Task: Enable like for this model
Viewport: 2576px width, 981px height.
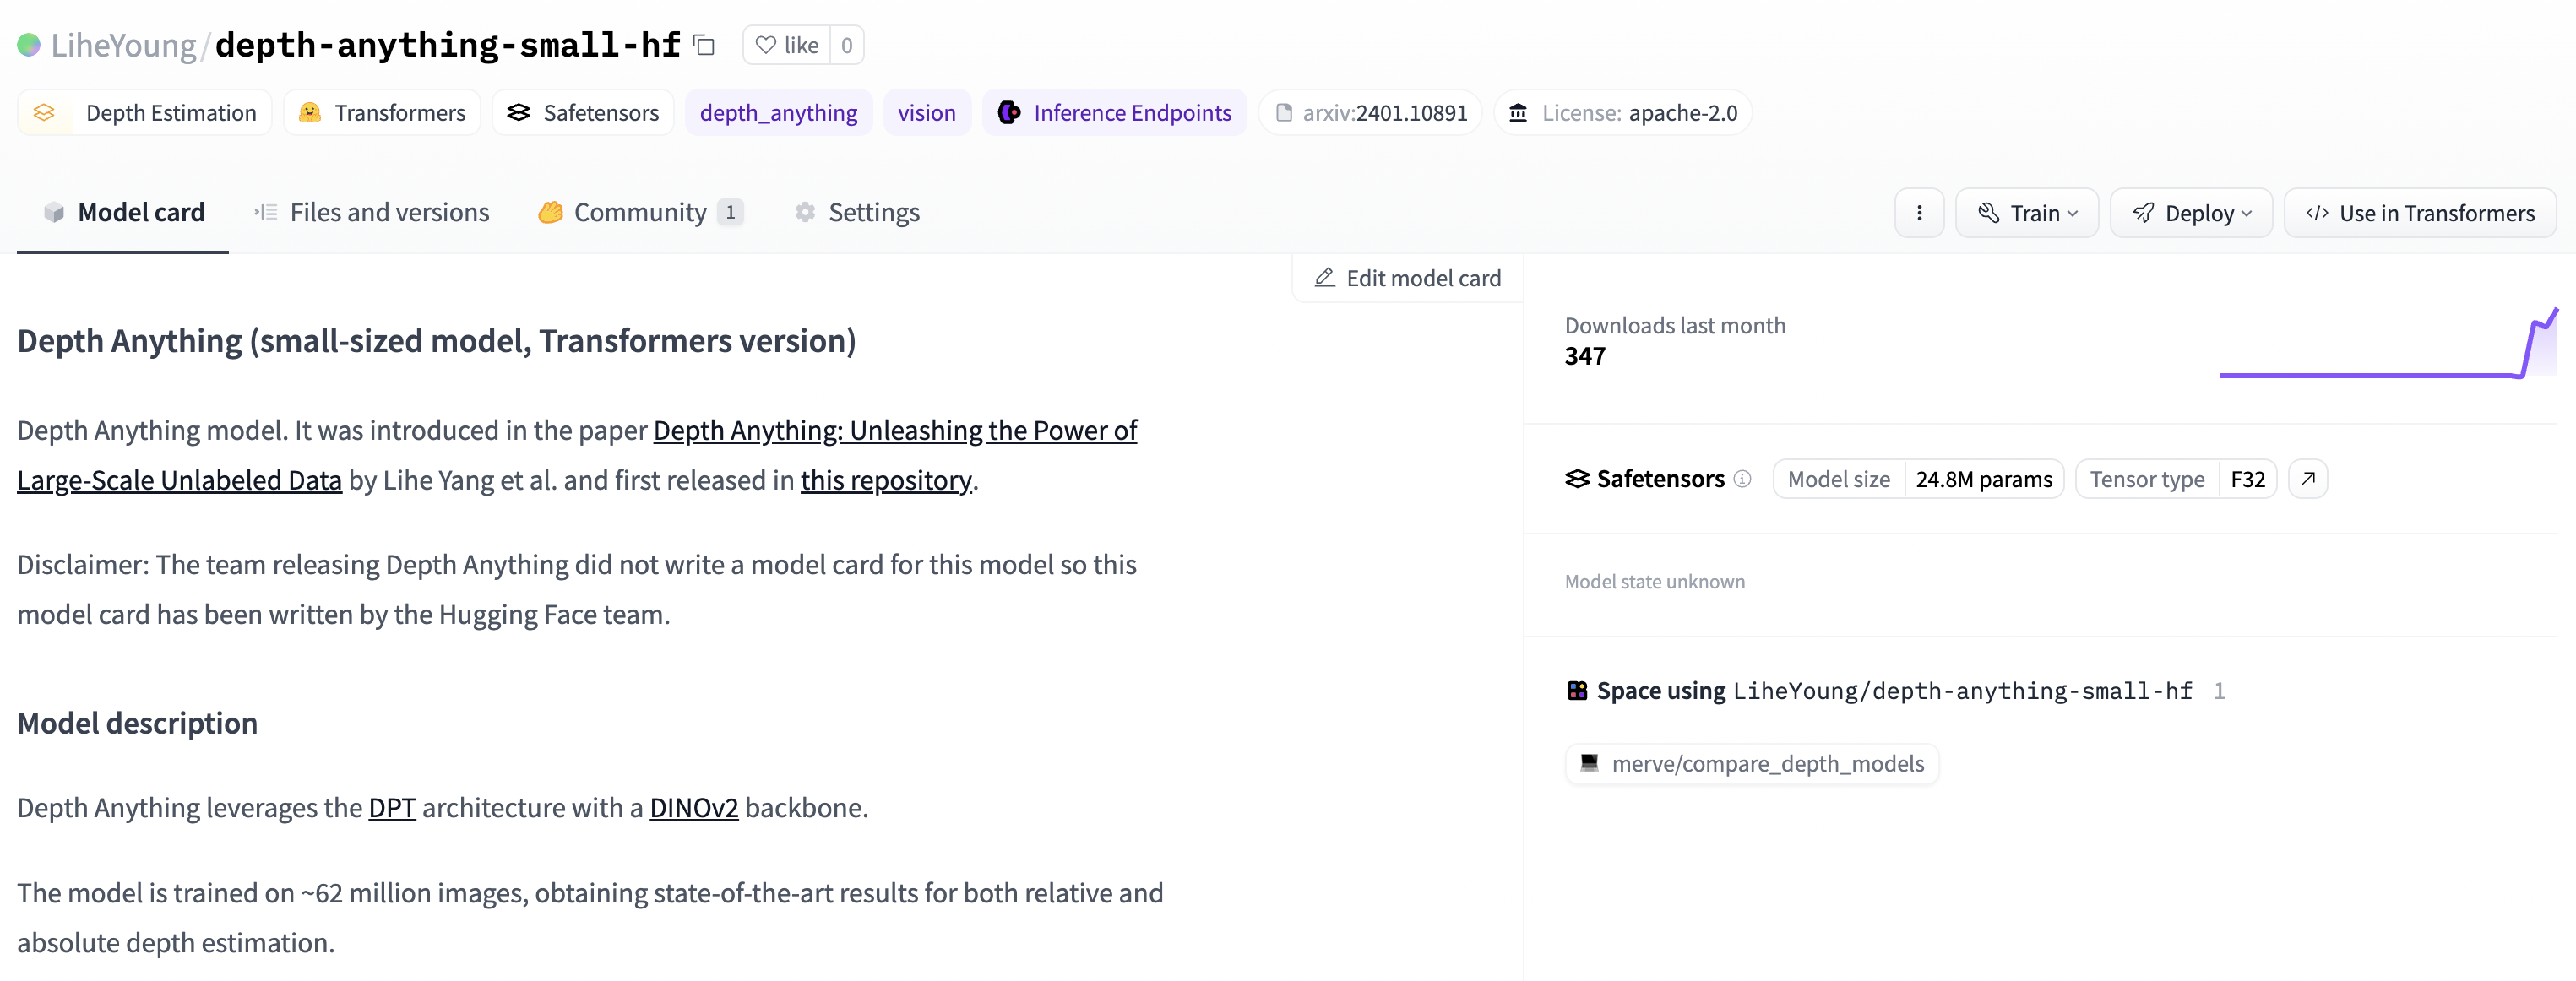Action: (x=785, y=45)
